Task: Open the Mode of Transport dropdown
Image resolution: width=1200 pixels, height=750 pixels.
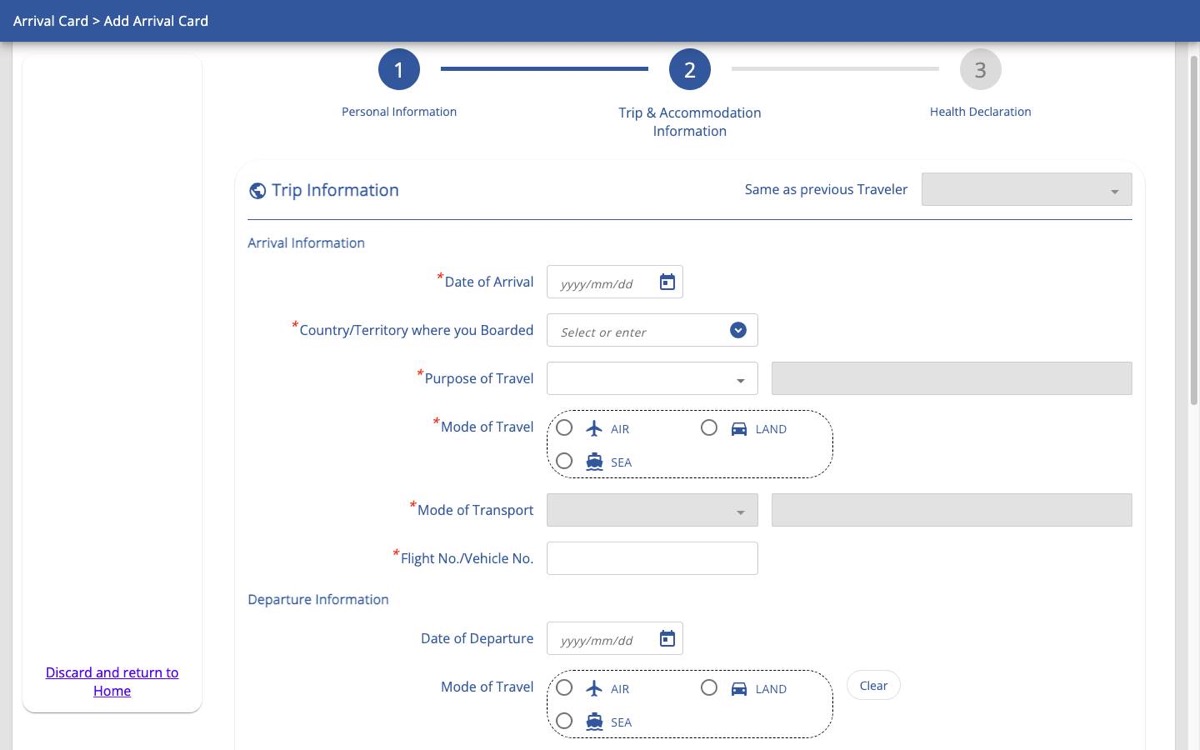Action: click(x=652, y=510)
